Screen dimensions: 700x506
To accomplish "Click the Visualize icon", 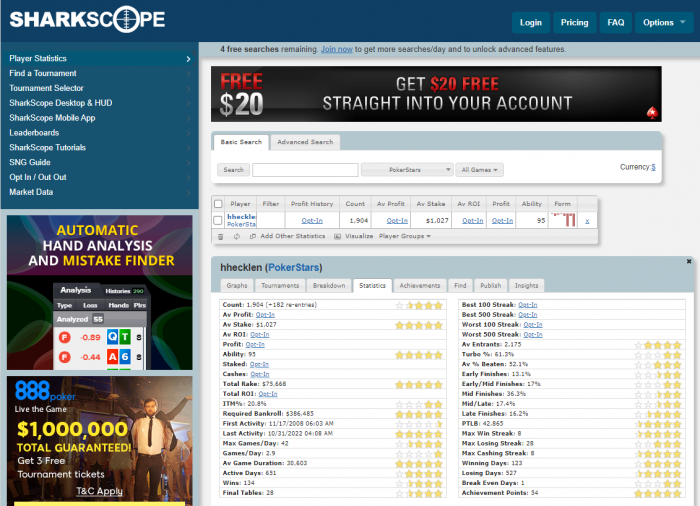I will coord(338,236).
